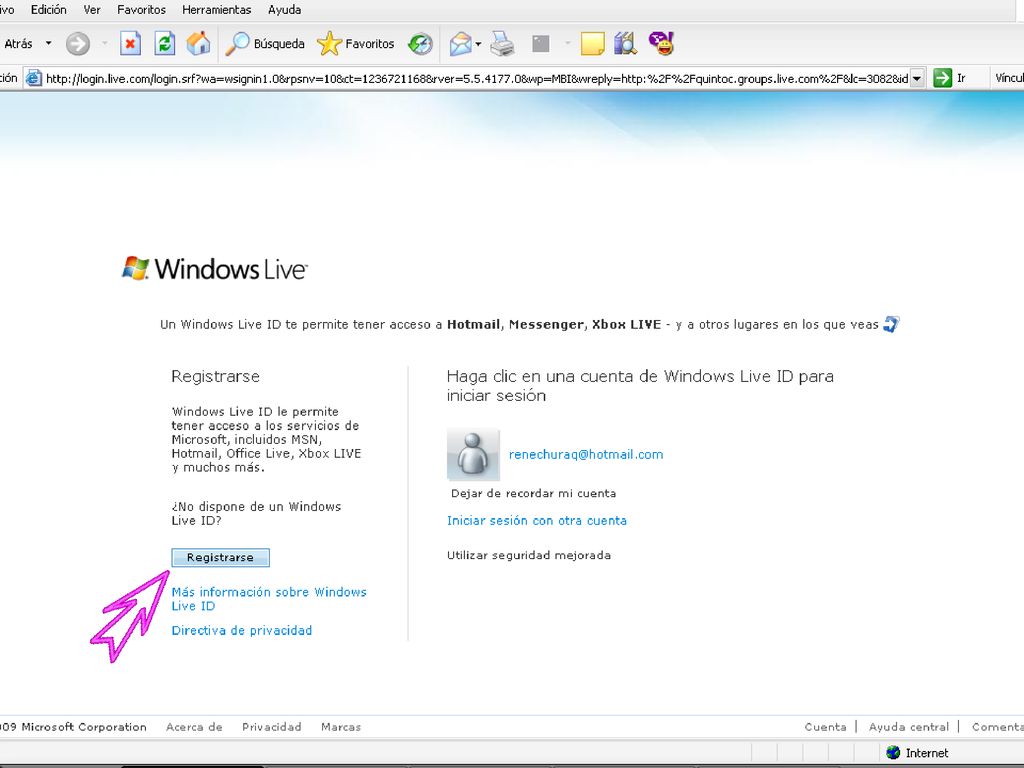Expand the Mail icon dropdown arrow
This screenshot has width=1024, height=768.
479,44
